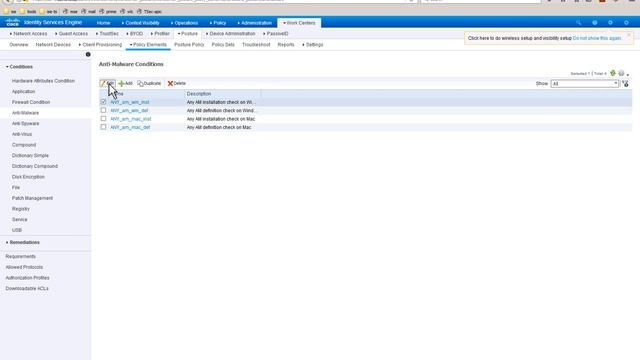Expand the TrustSec submenu

click(107, 33)
